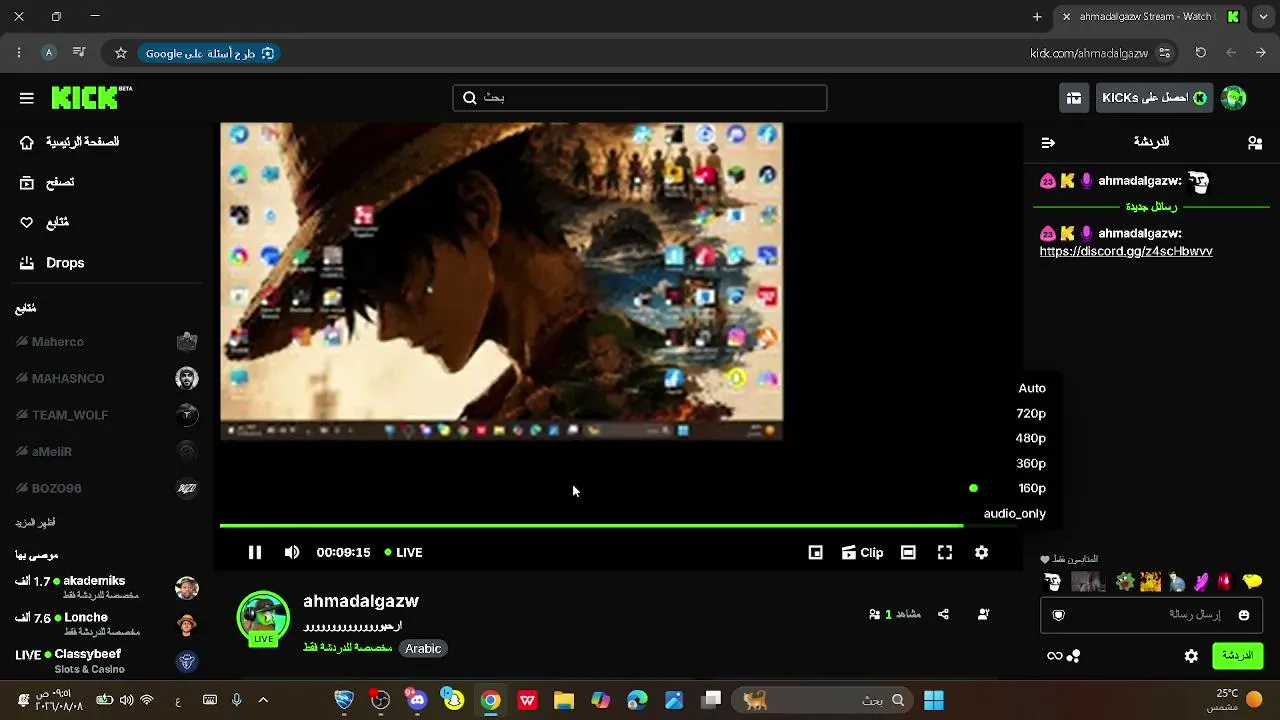Open the MAHASNCO followed channel

click(106, 378)
